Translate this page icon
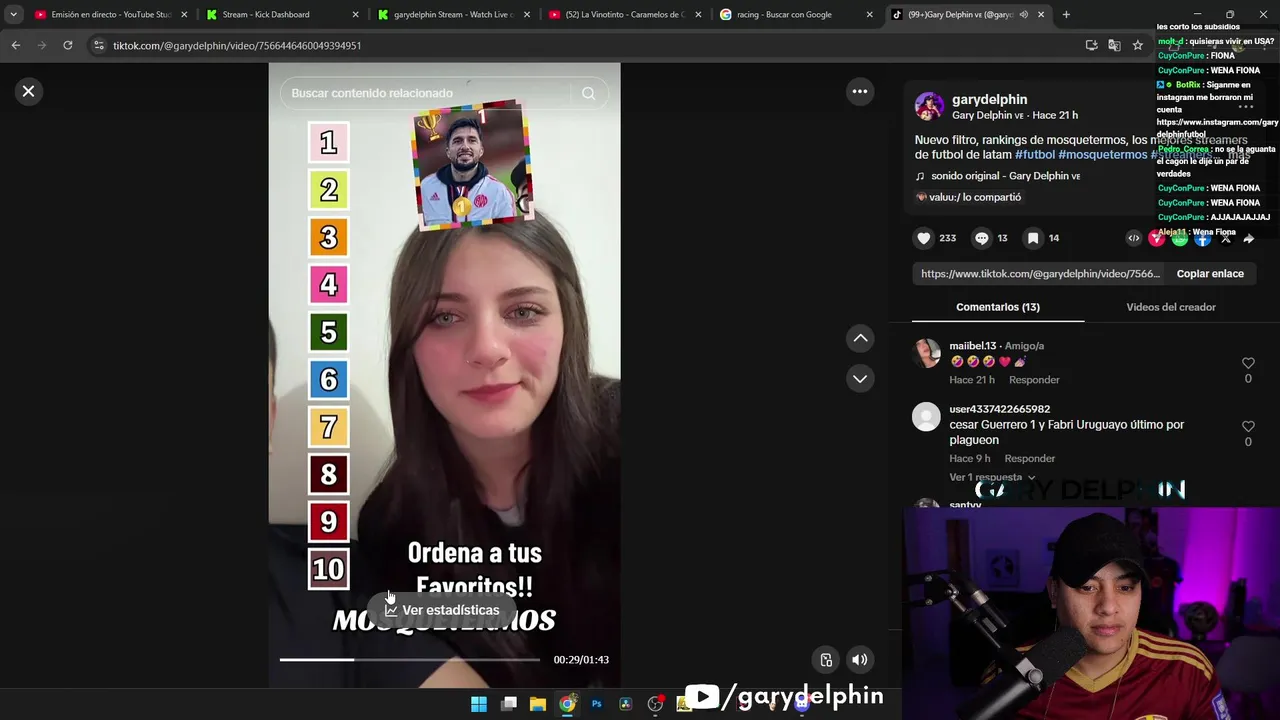 pos(1114,45)
